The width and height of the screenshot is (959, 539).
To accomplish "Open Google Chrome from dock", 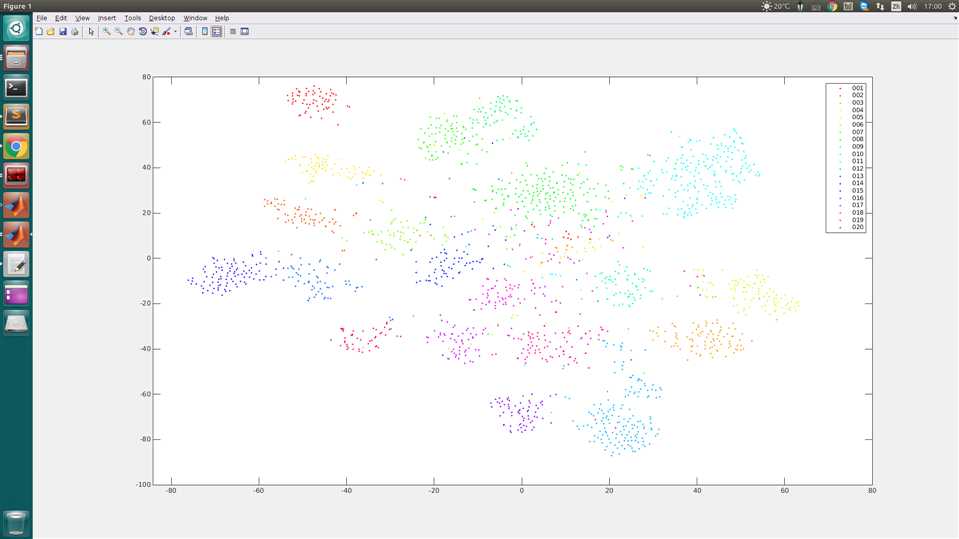I will pos(16,147).
